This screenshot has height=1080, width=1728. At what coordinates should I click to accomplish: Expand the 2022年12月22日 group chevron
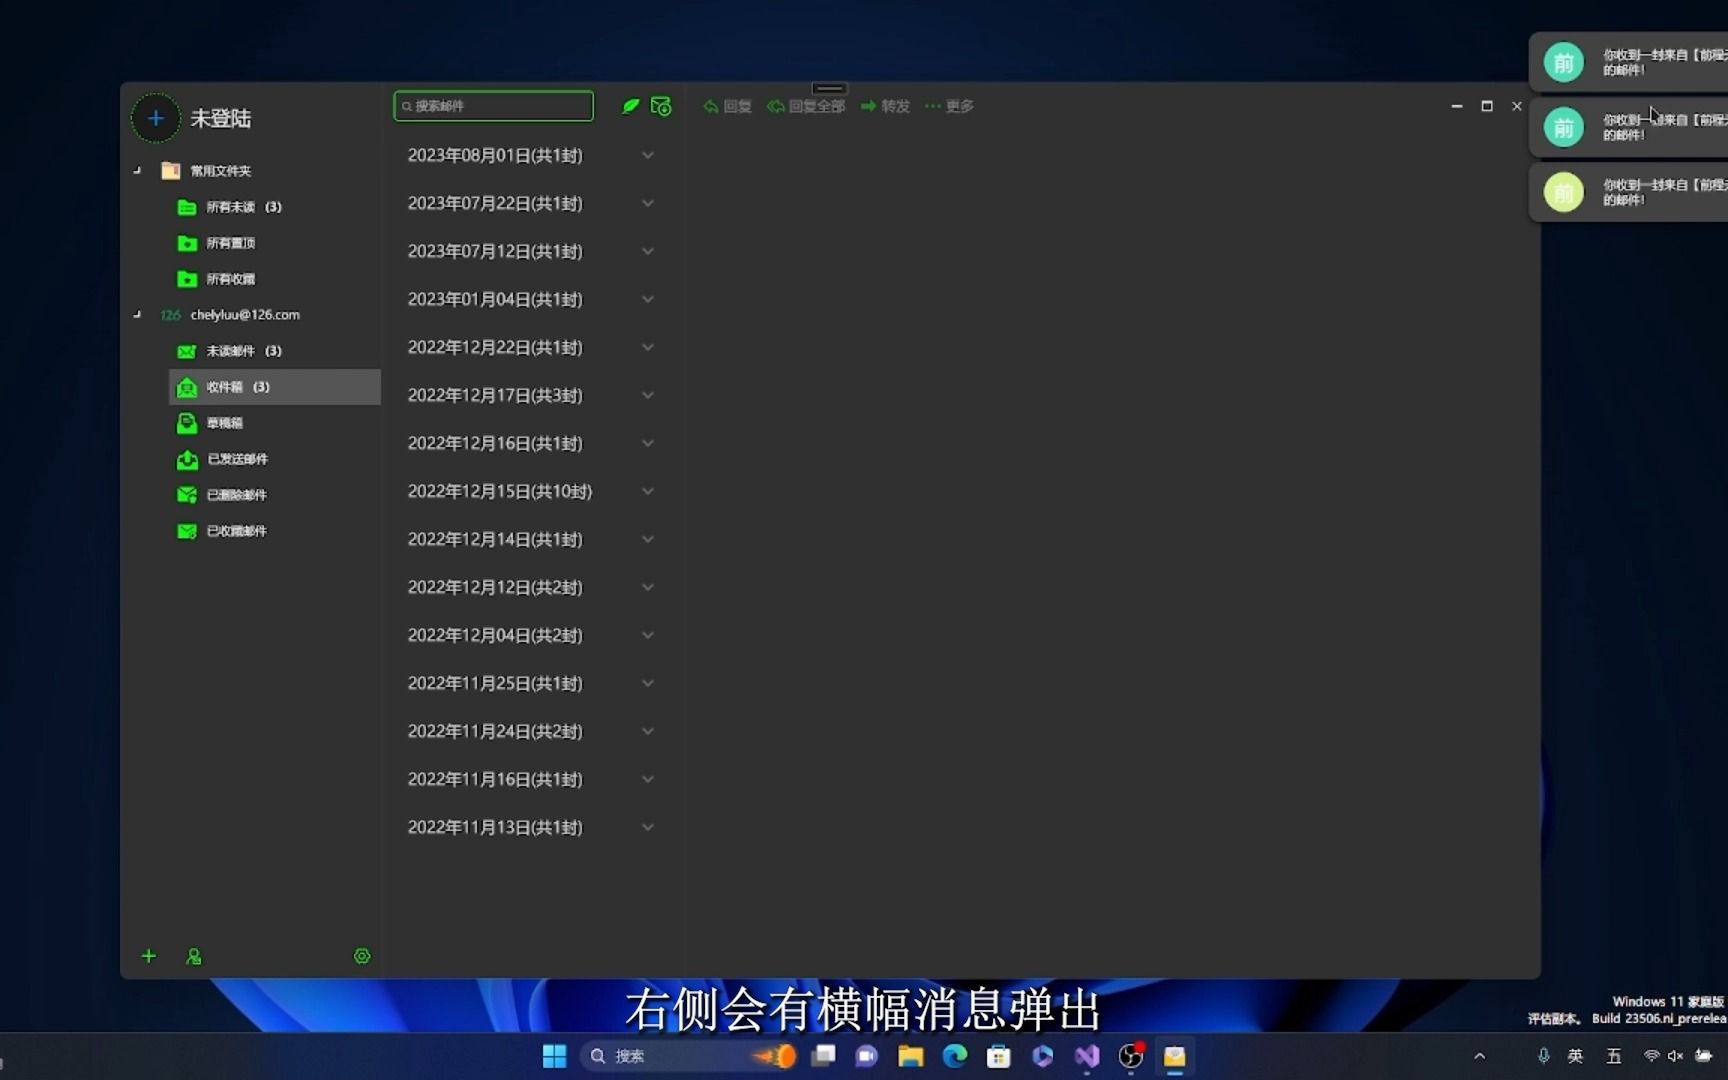(648, 347)
